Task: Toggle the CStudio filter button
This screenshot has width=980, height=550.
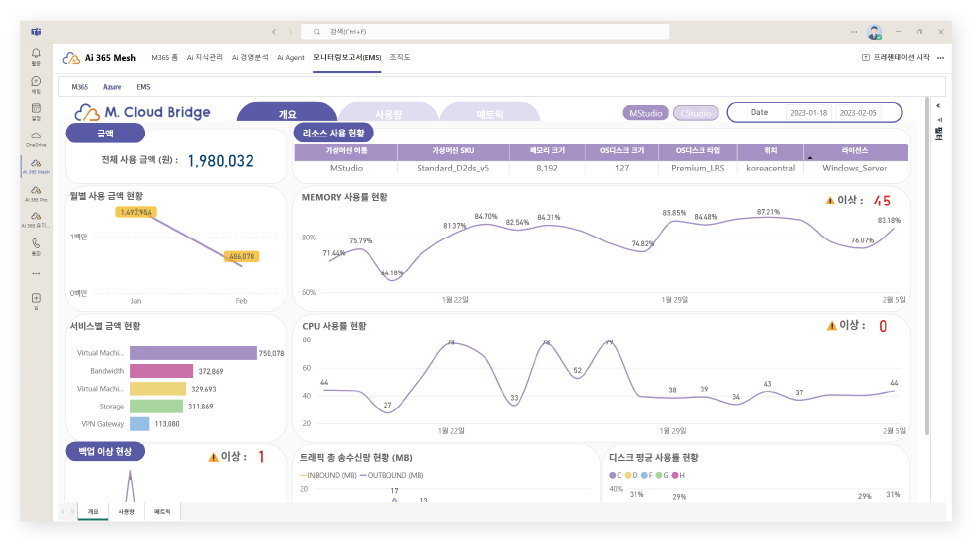Action: pyautogui.click(x=696, y=113)
